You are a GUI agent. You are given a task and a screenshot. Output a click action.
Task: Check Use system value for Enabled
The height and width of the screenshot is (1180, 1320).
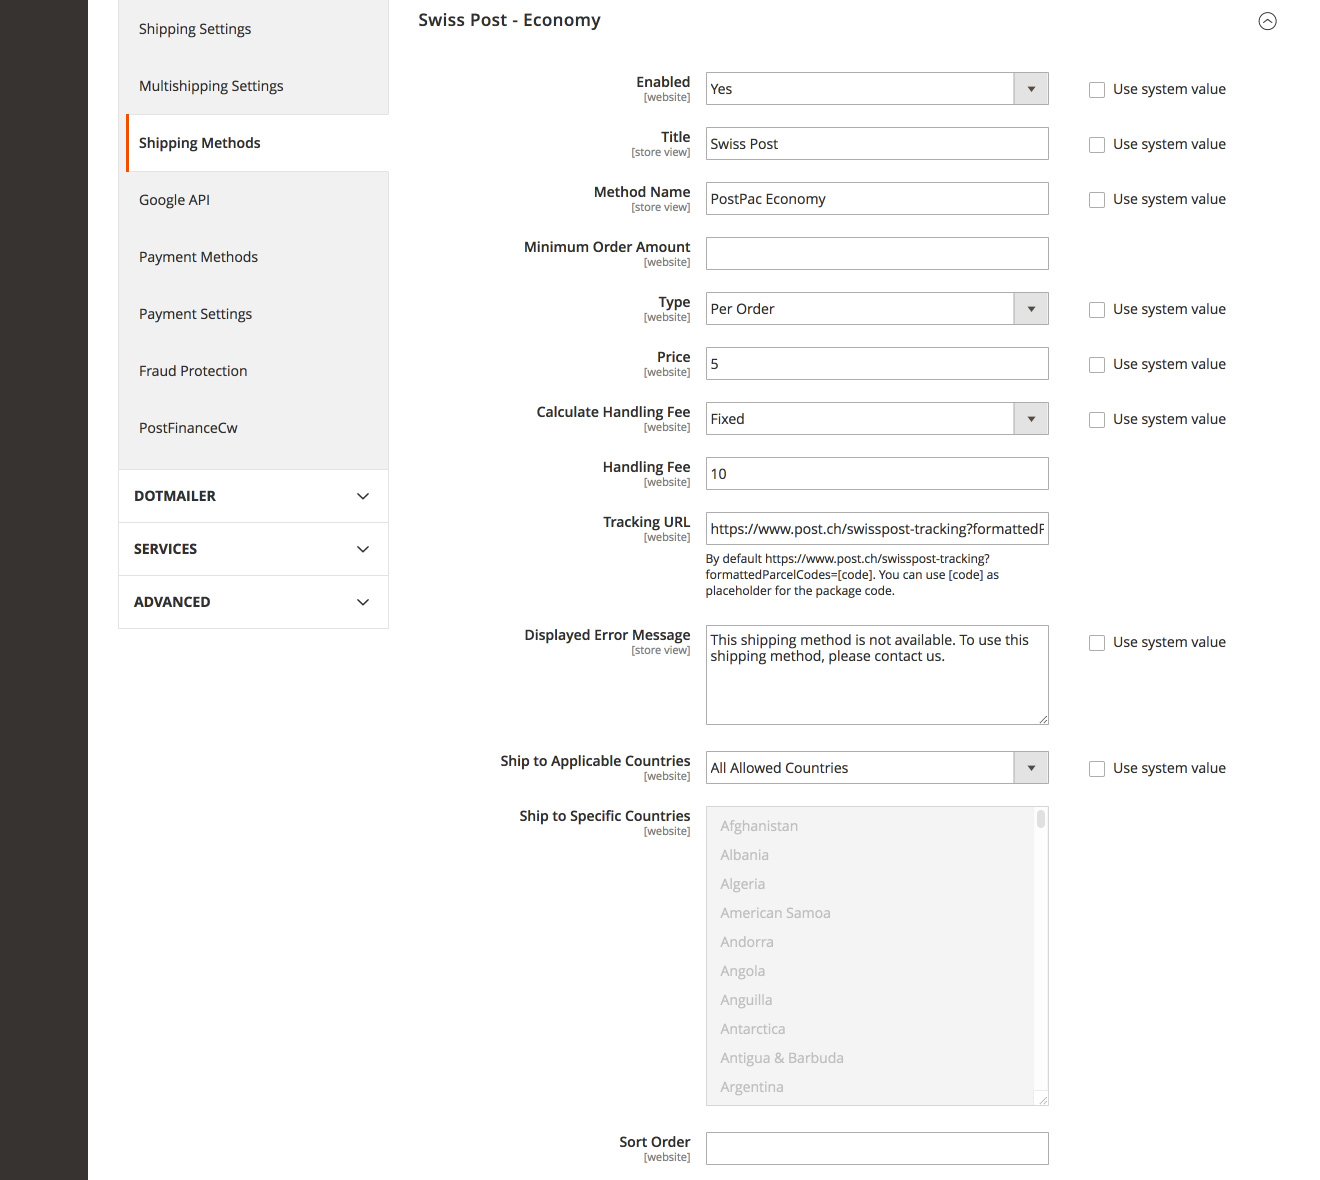tap(1097, 90)
